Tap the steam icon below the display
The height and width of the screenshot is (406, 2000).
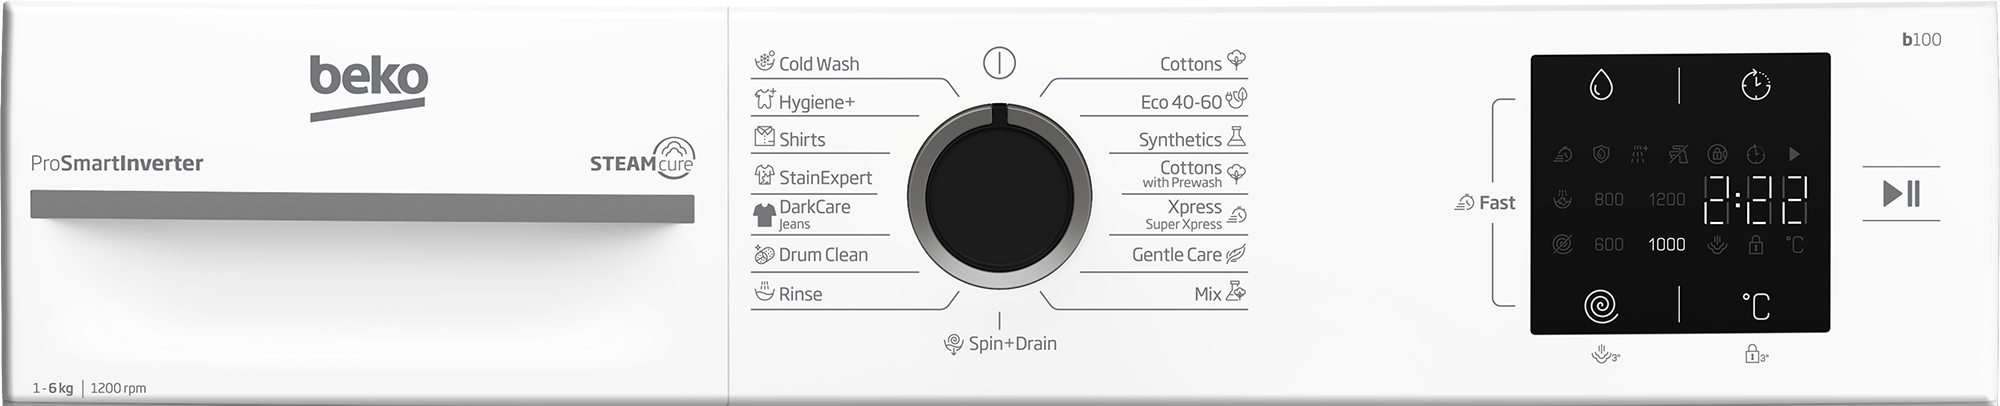1606,354
